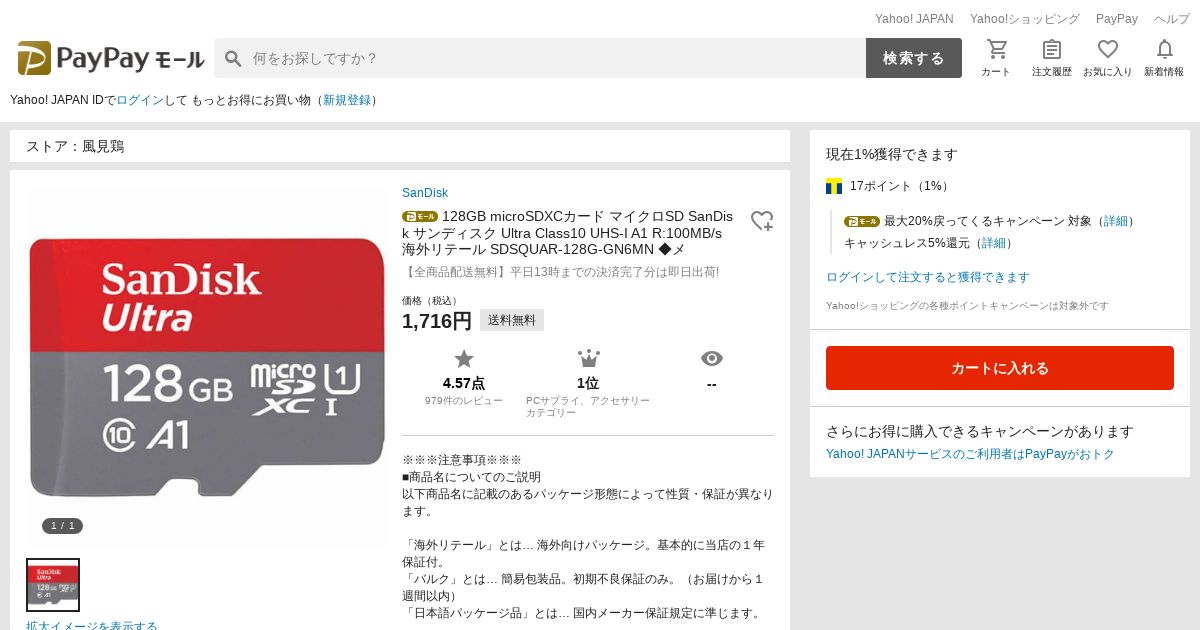
Task: Open the SanDisk brand link
Action: (x=425, y=193)
